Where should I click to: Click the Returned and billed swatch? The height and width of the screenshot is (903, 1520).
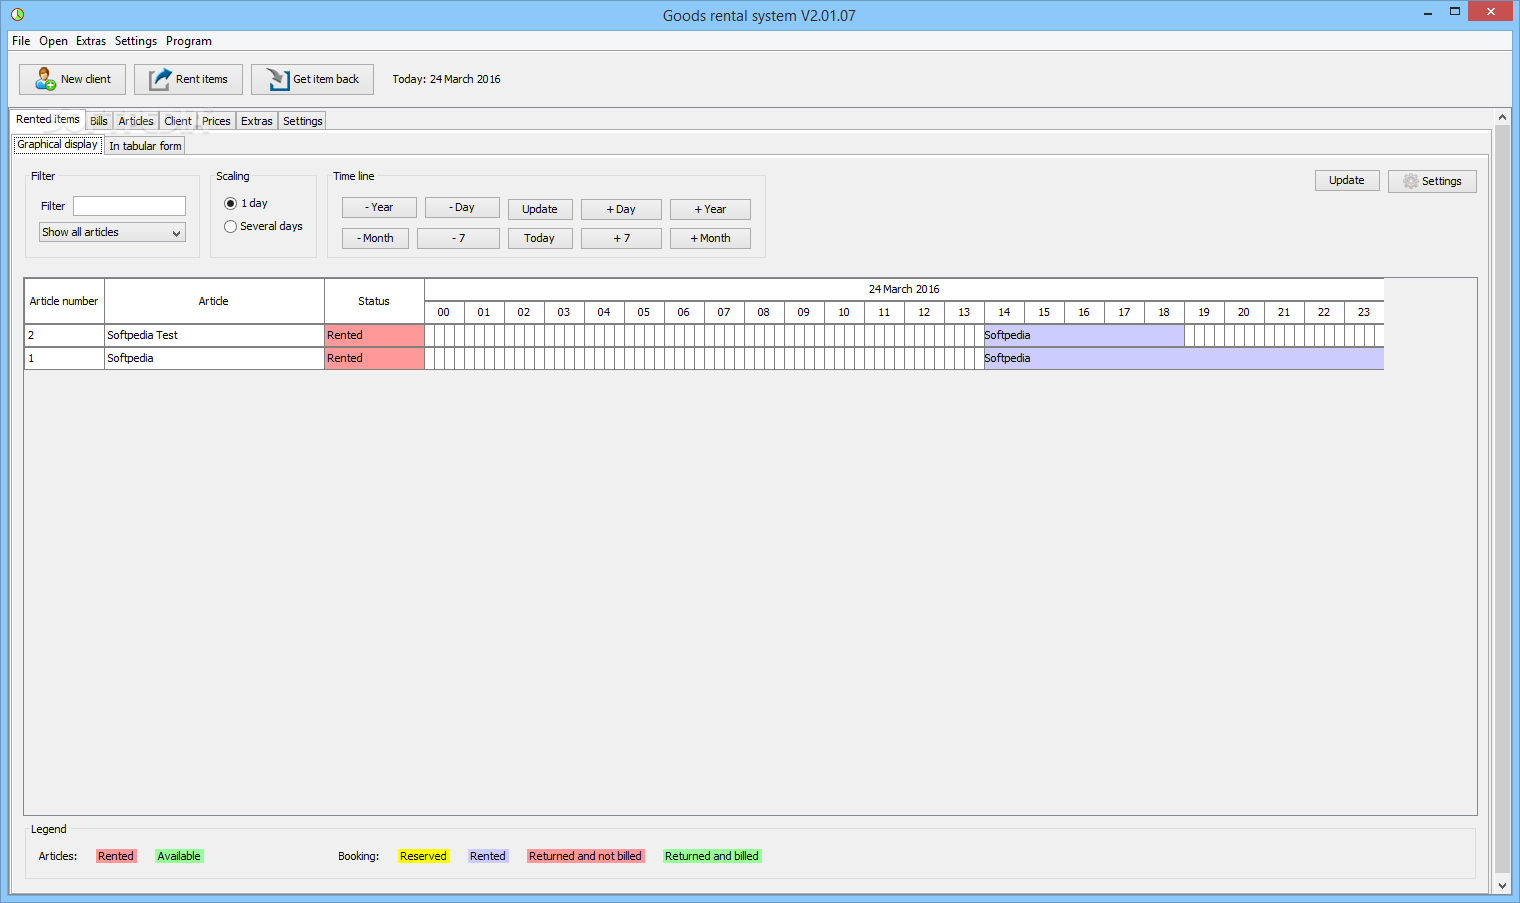click(x=712, y=856)
